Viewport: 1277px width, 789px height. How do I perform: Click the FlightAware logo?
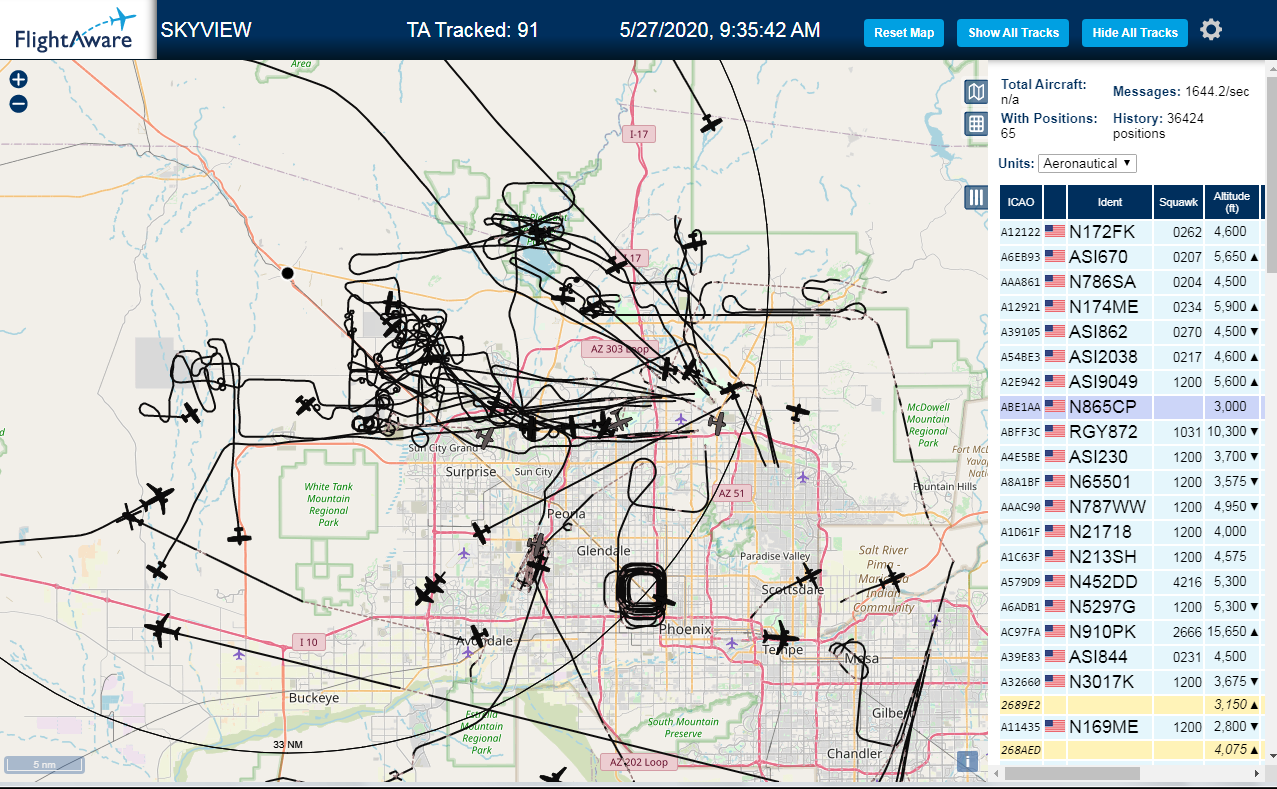pyautogui.click(x=77, y=30)
